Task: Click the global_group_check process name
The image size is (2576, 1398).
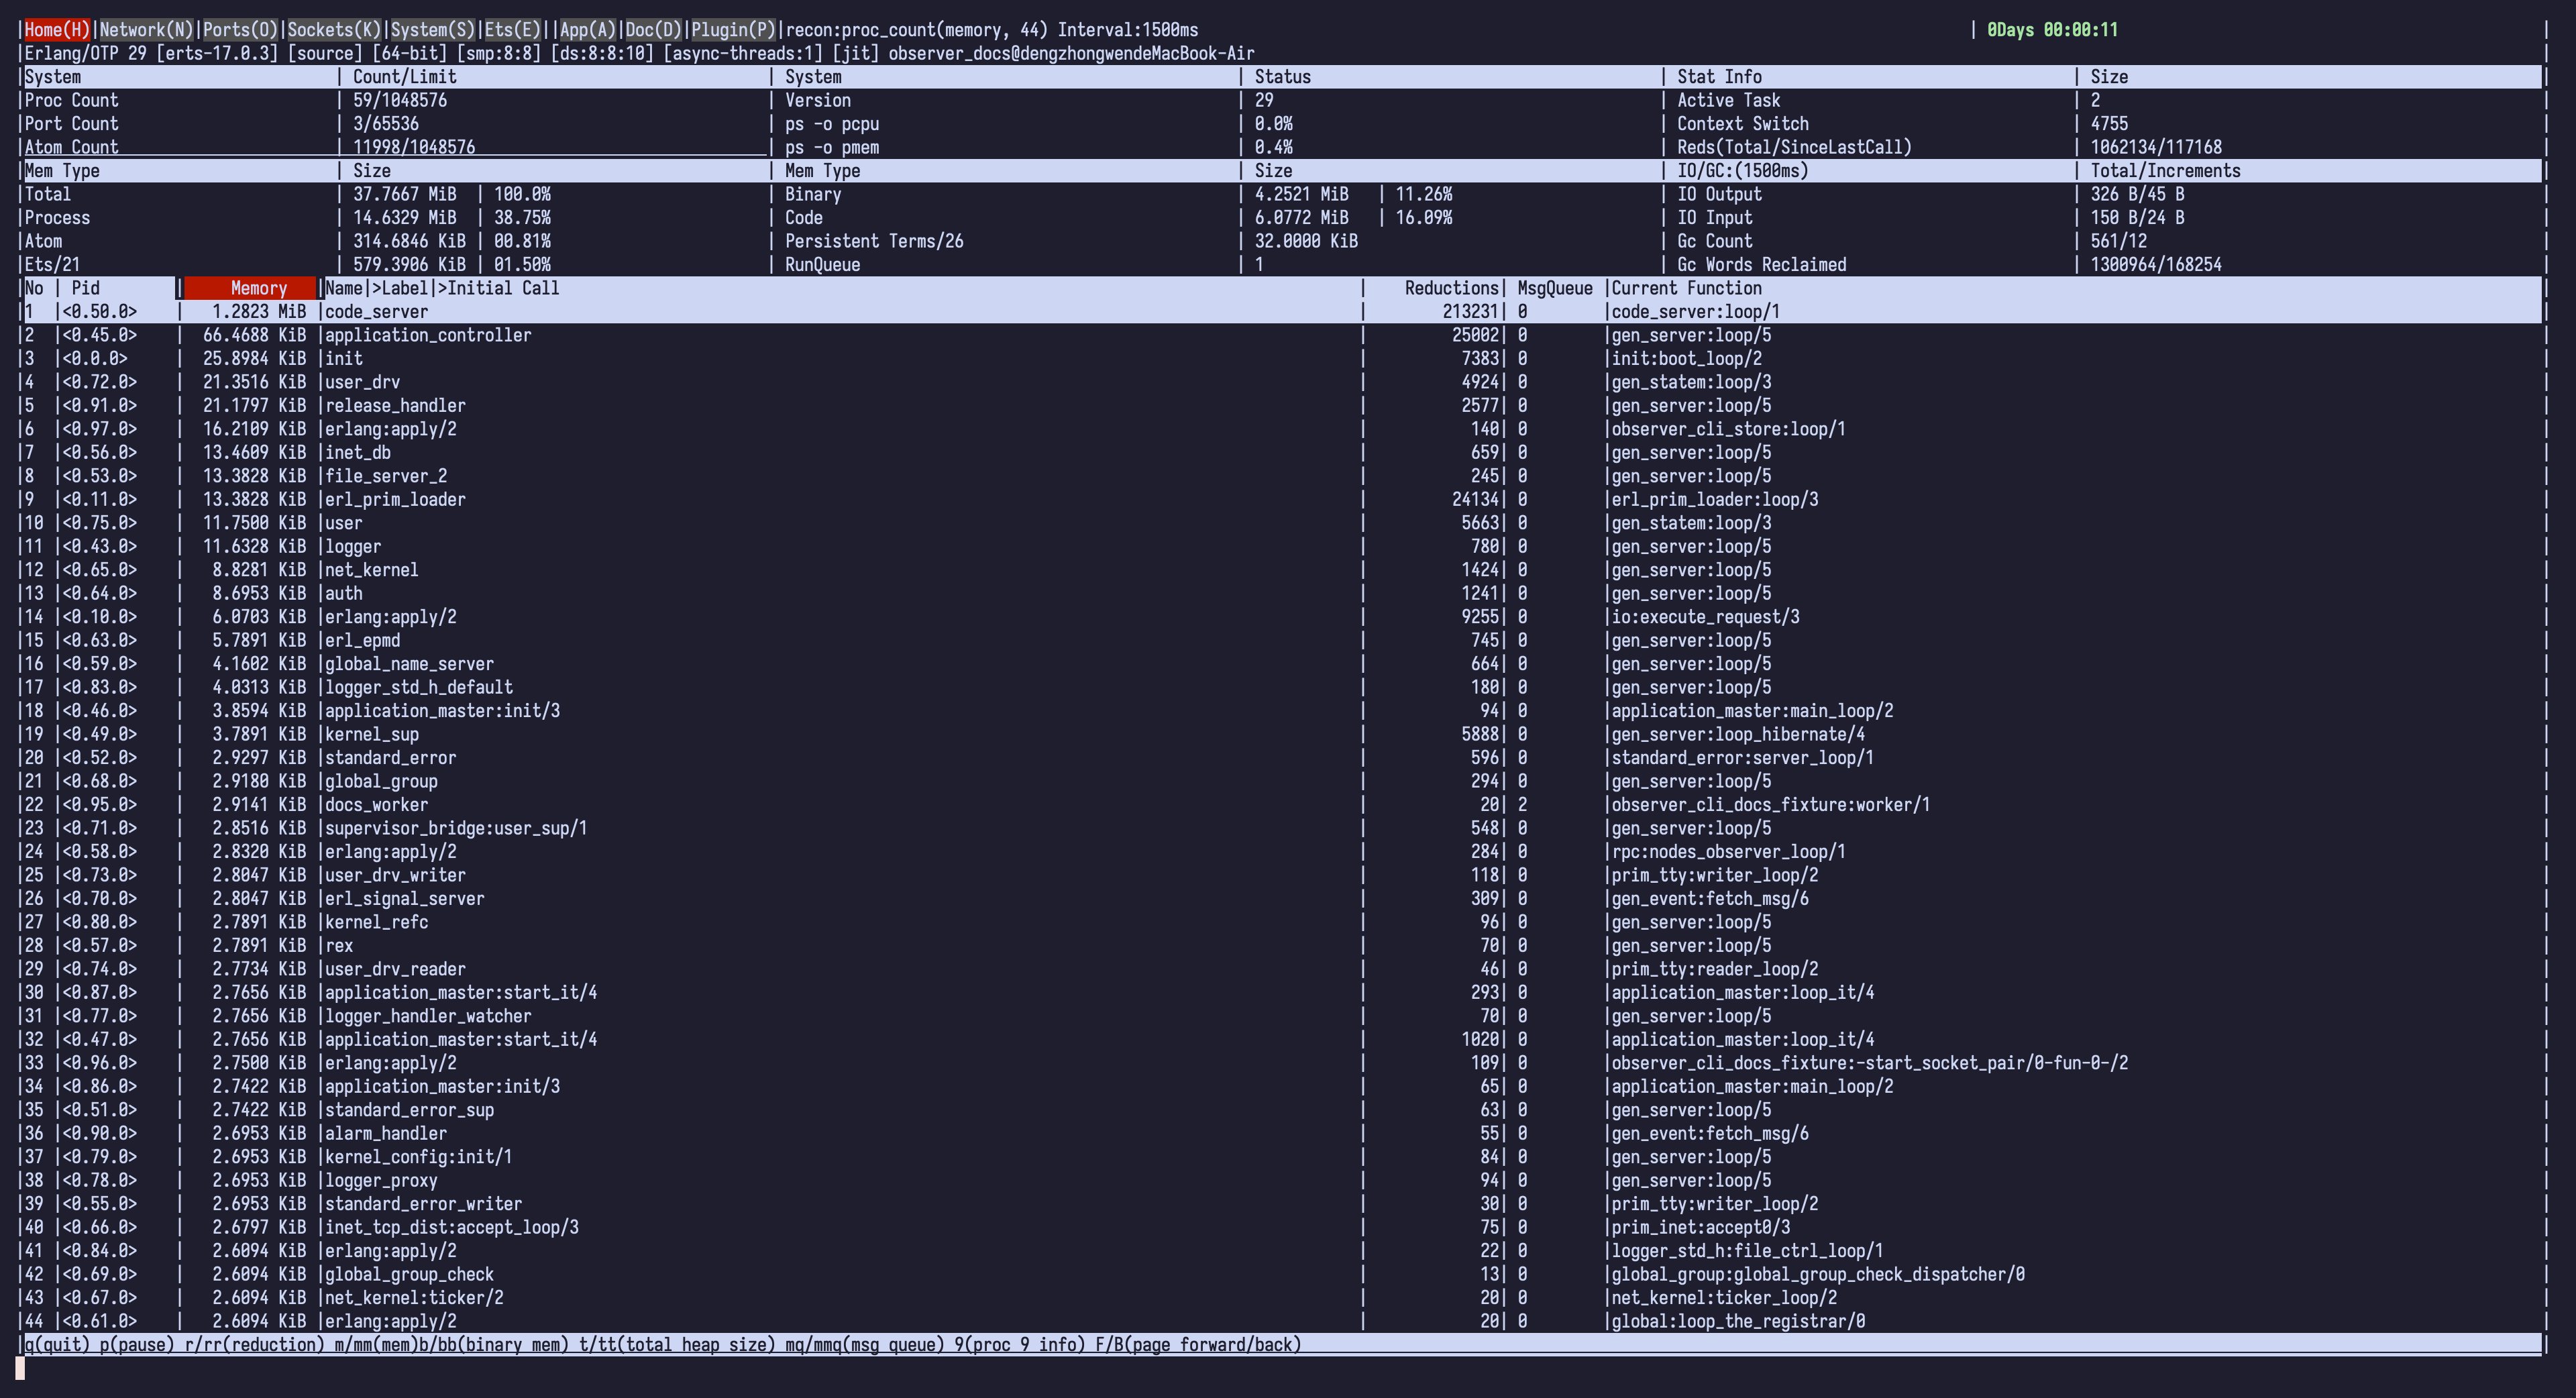Action: (409, 1275)
